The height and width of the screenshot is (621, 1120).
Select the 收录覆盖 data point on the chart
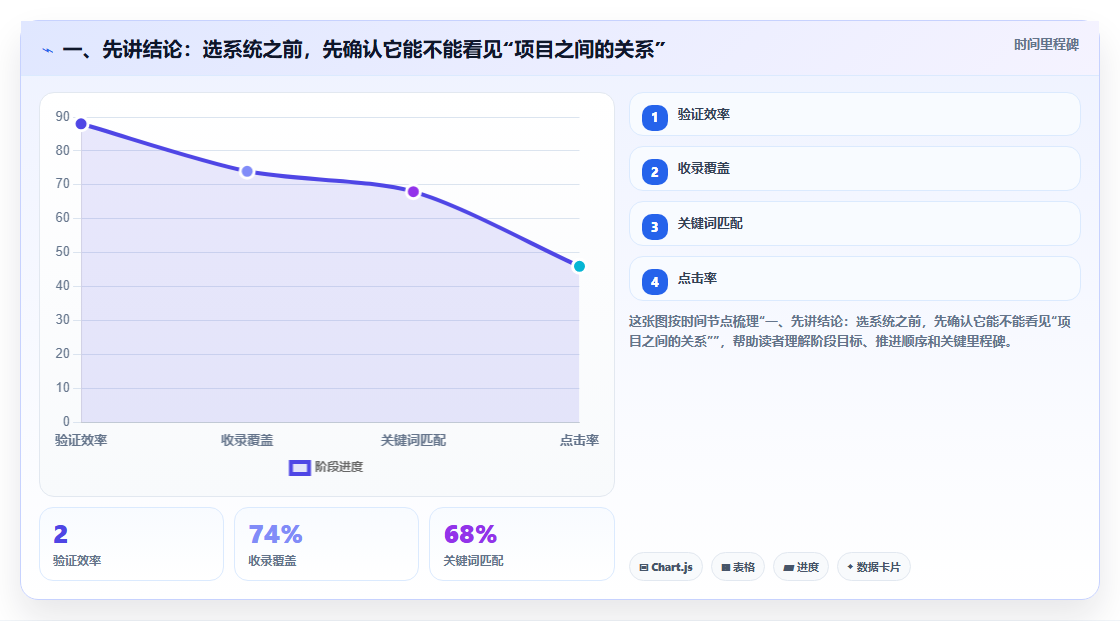click(247, 172)
